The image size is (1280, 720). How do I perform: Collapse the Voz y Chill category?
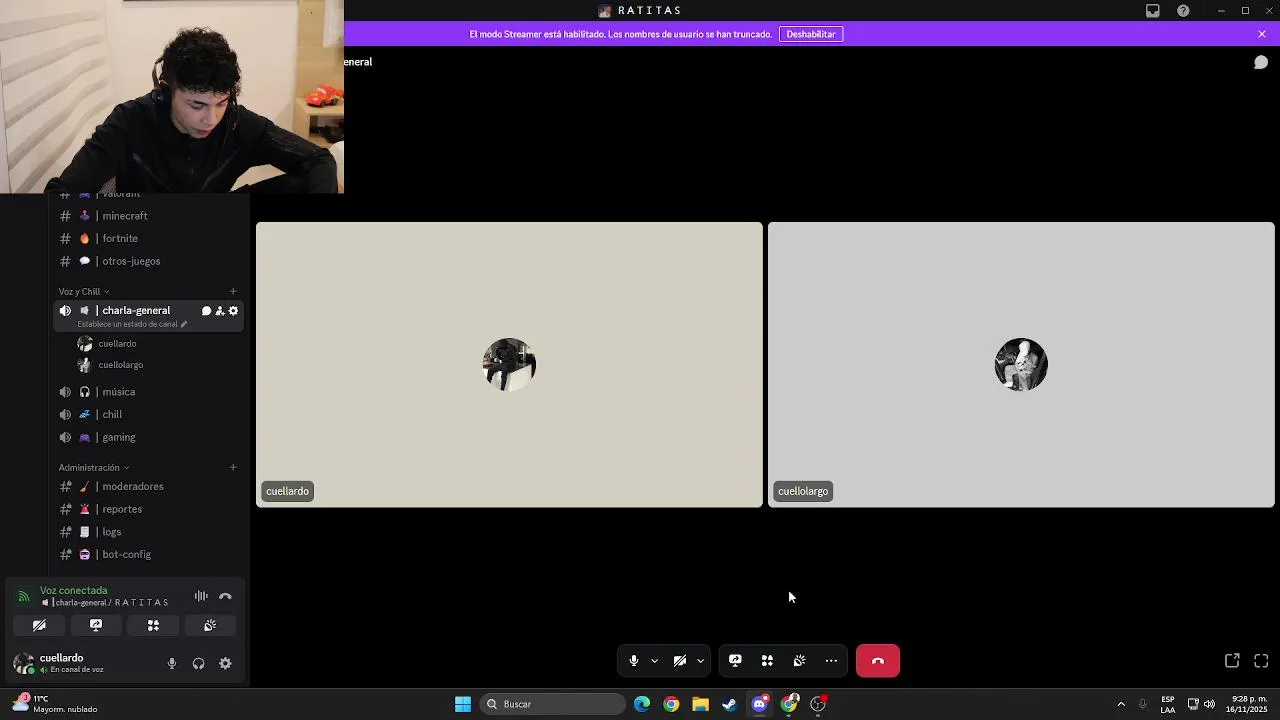click(83, 291)
